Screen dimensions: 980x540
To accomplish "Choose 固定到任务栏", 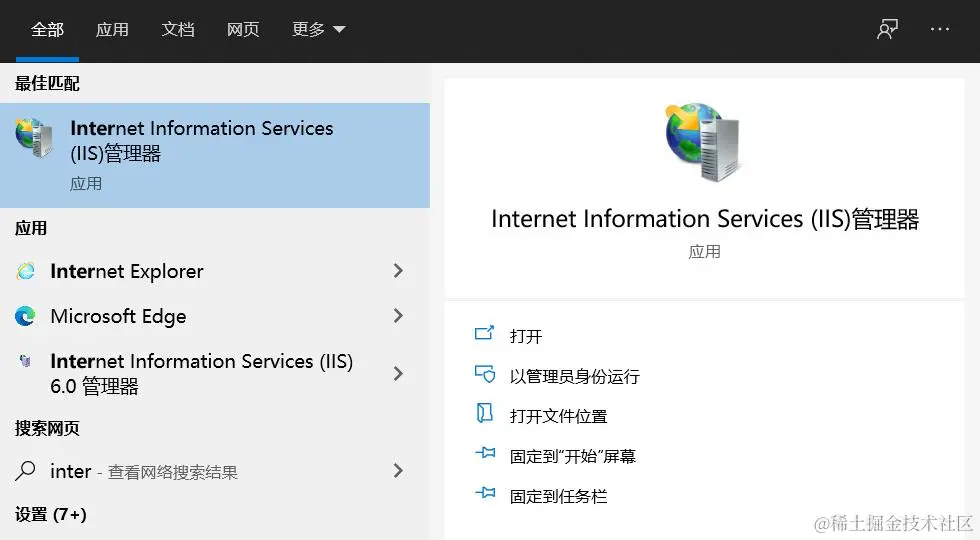I will (x=558, y=496).
